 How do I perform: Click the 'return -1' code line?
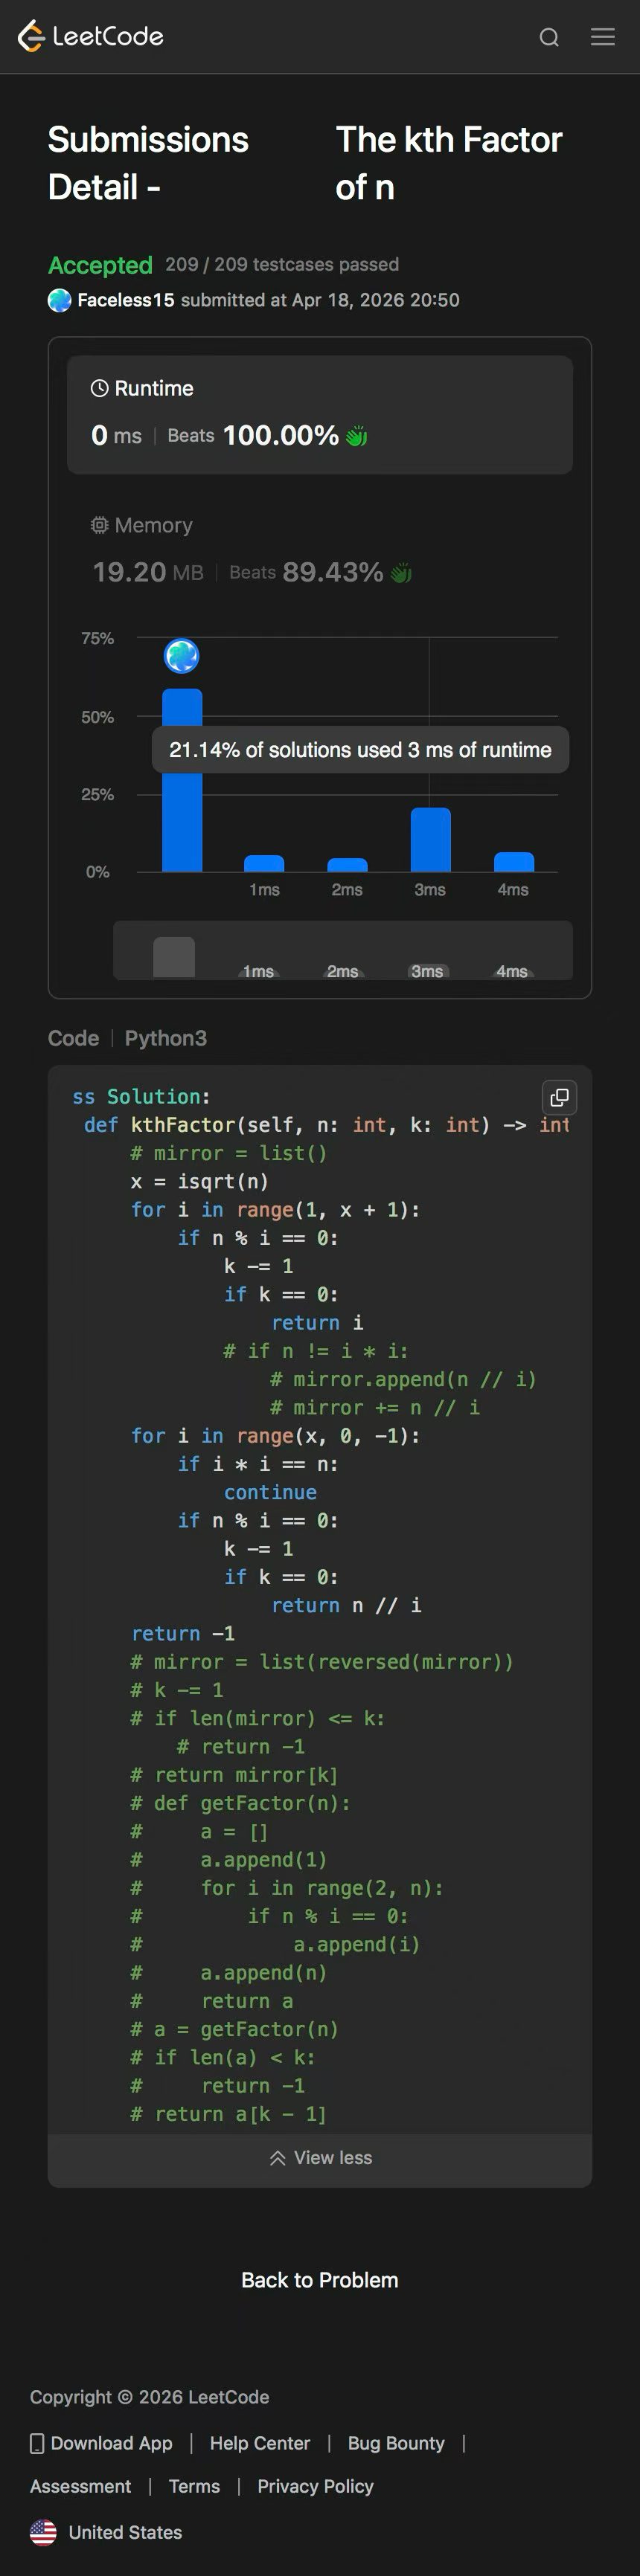click(183, 1633)
